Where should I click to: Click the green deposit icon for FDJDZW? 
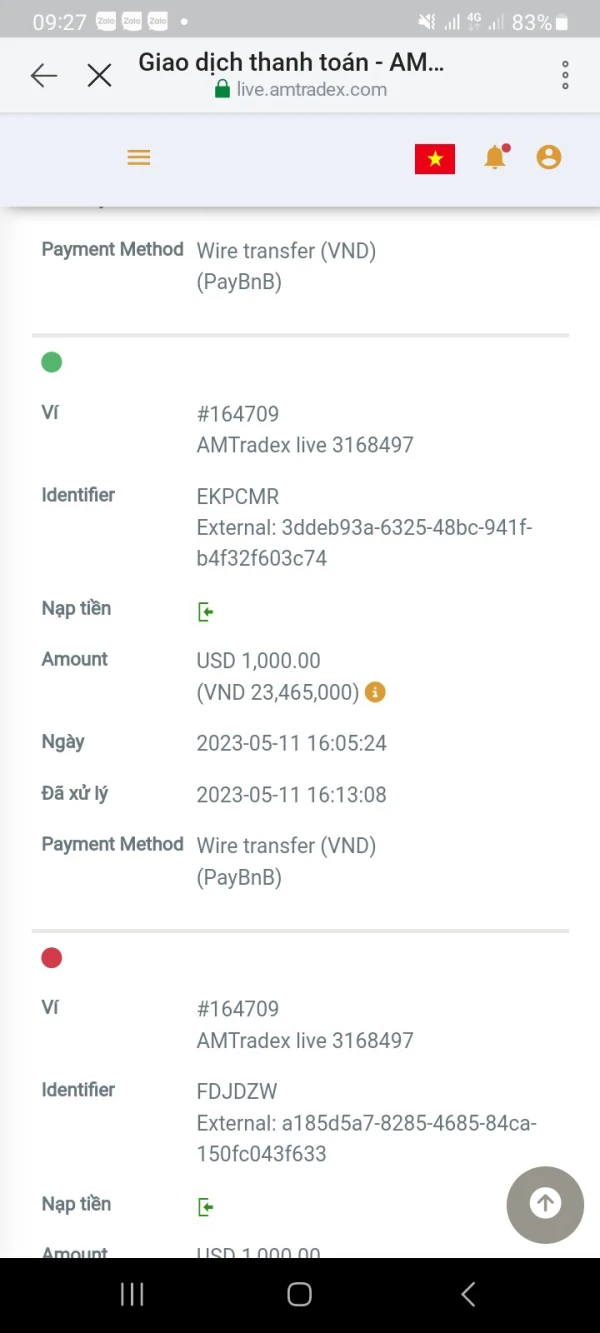point(205,1207)
